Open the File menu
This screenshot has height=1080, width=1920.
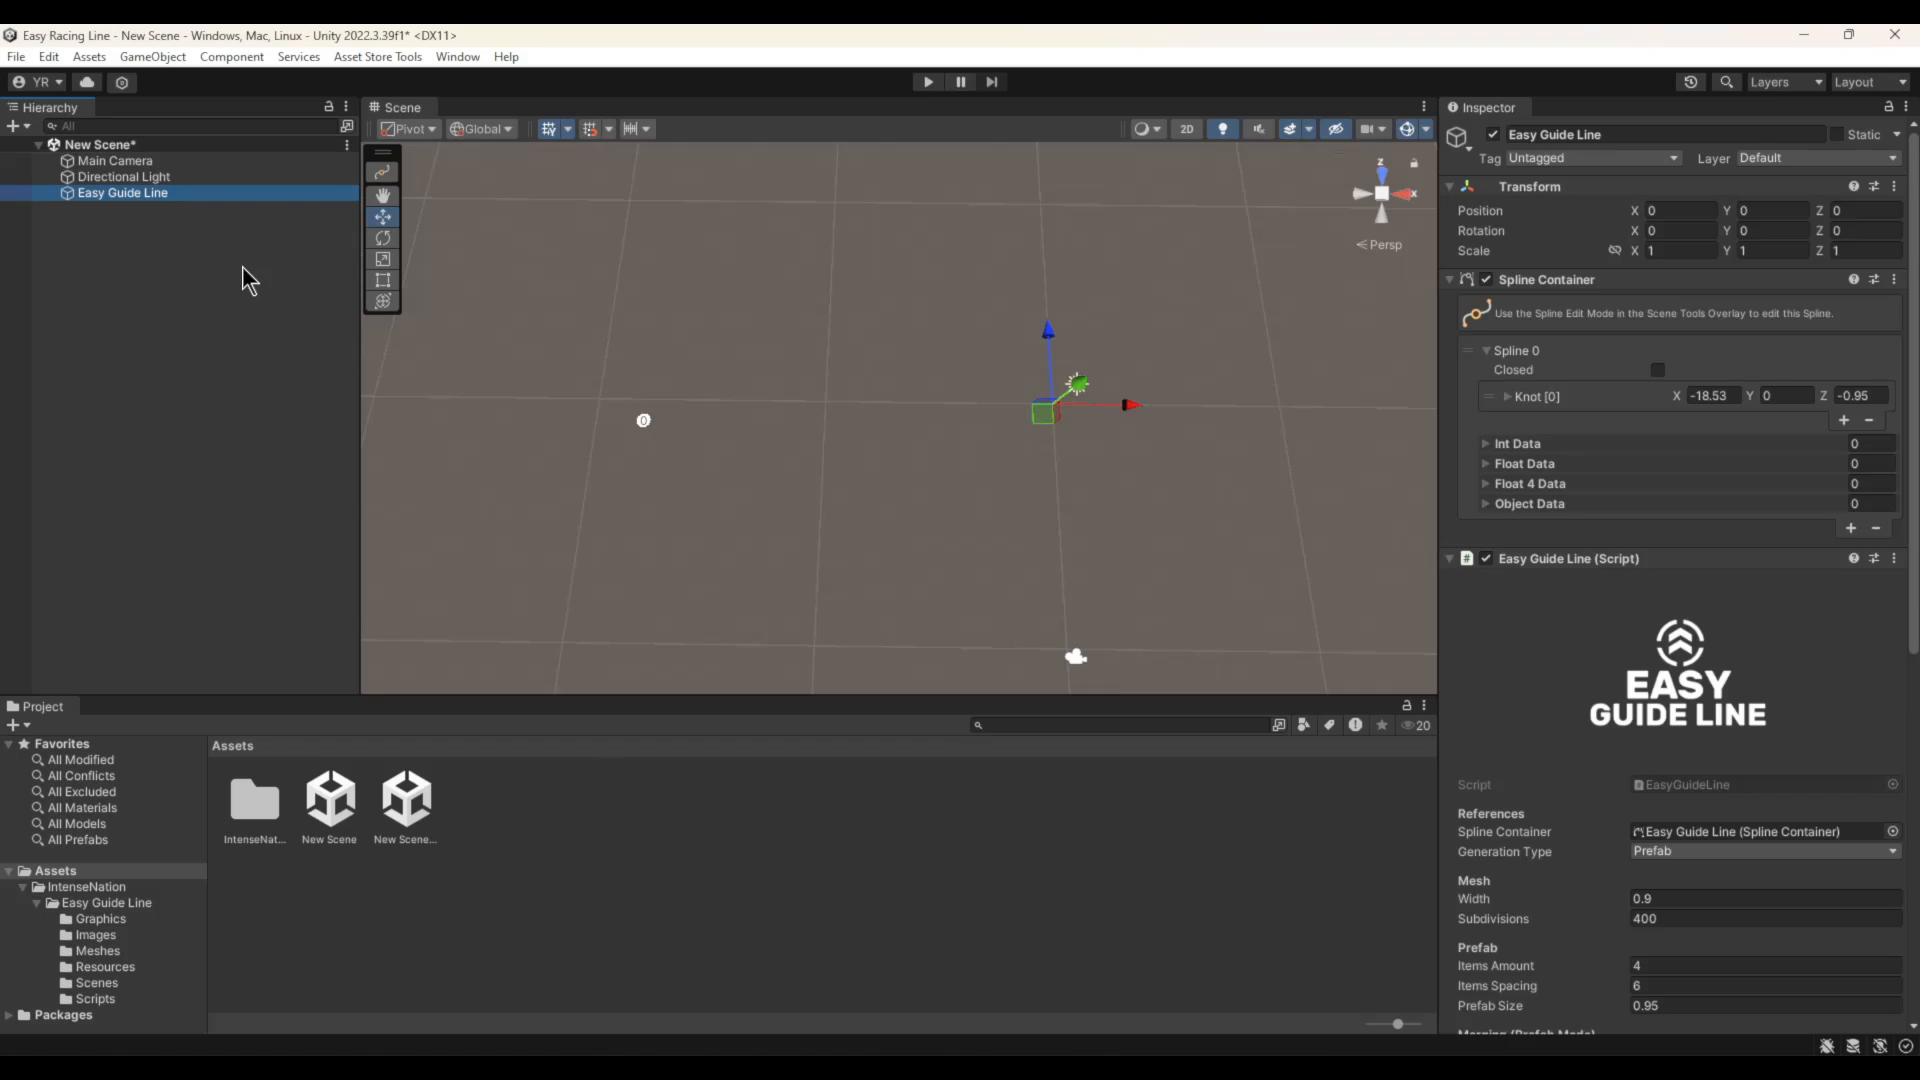pos(16,57)
